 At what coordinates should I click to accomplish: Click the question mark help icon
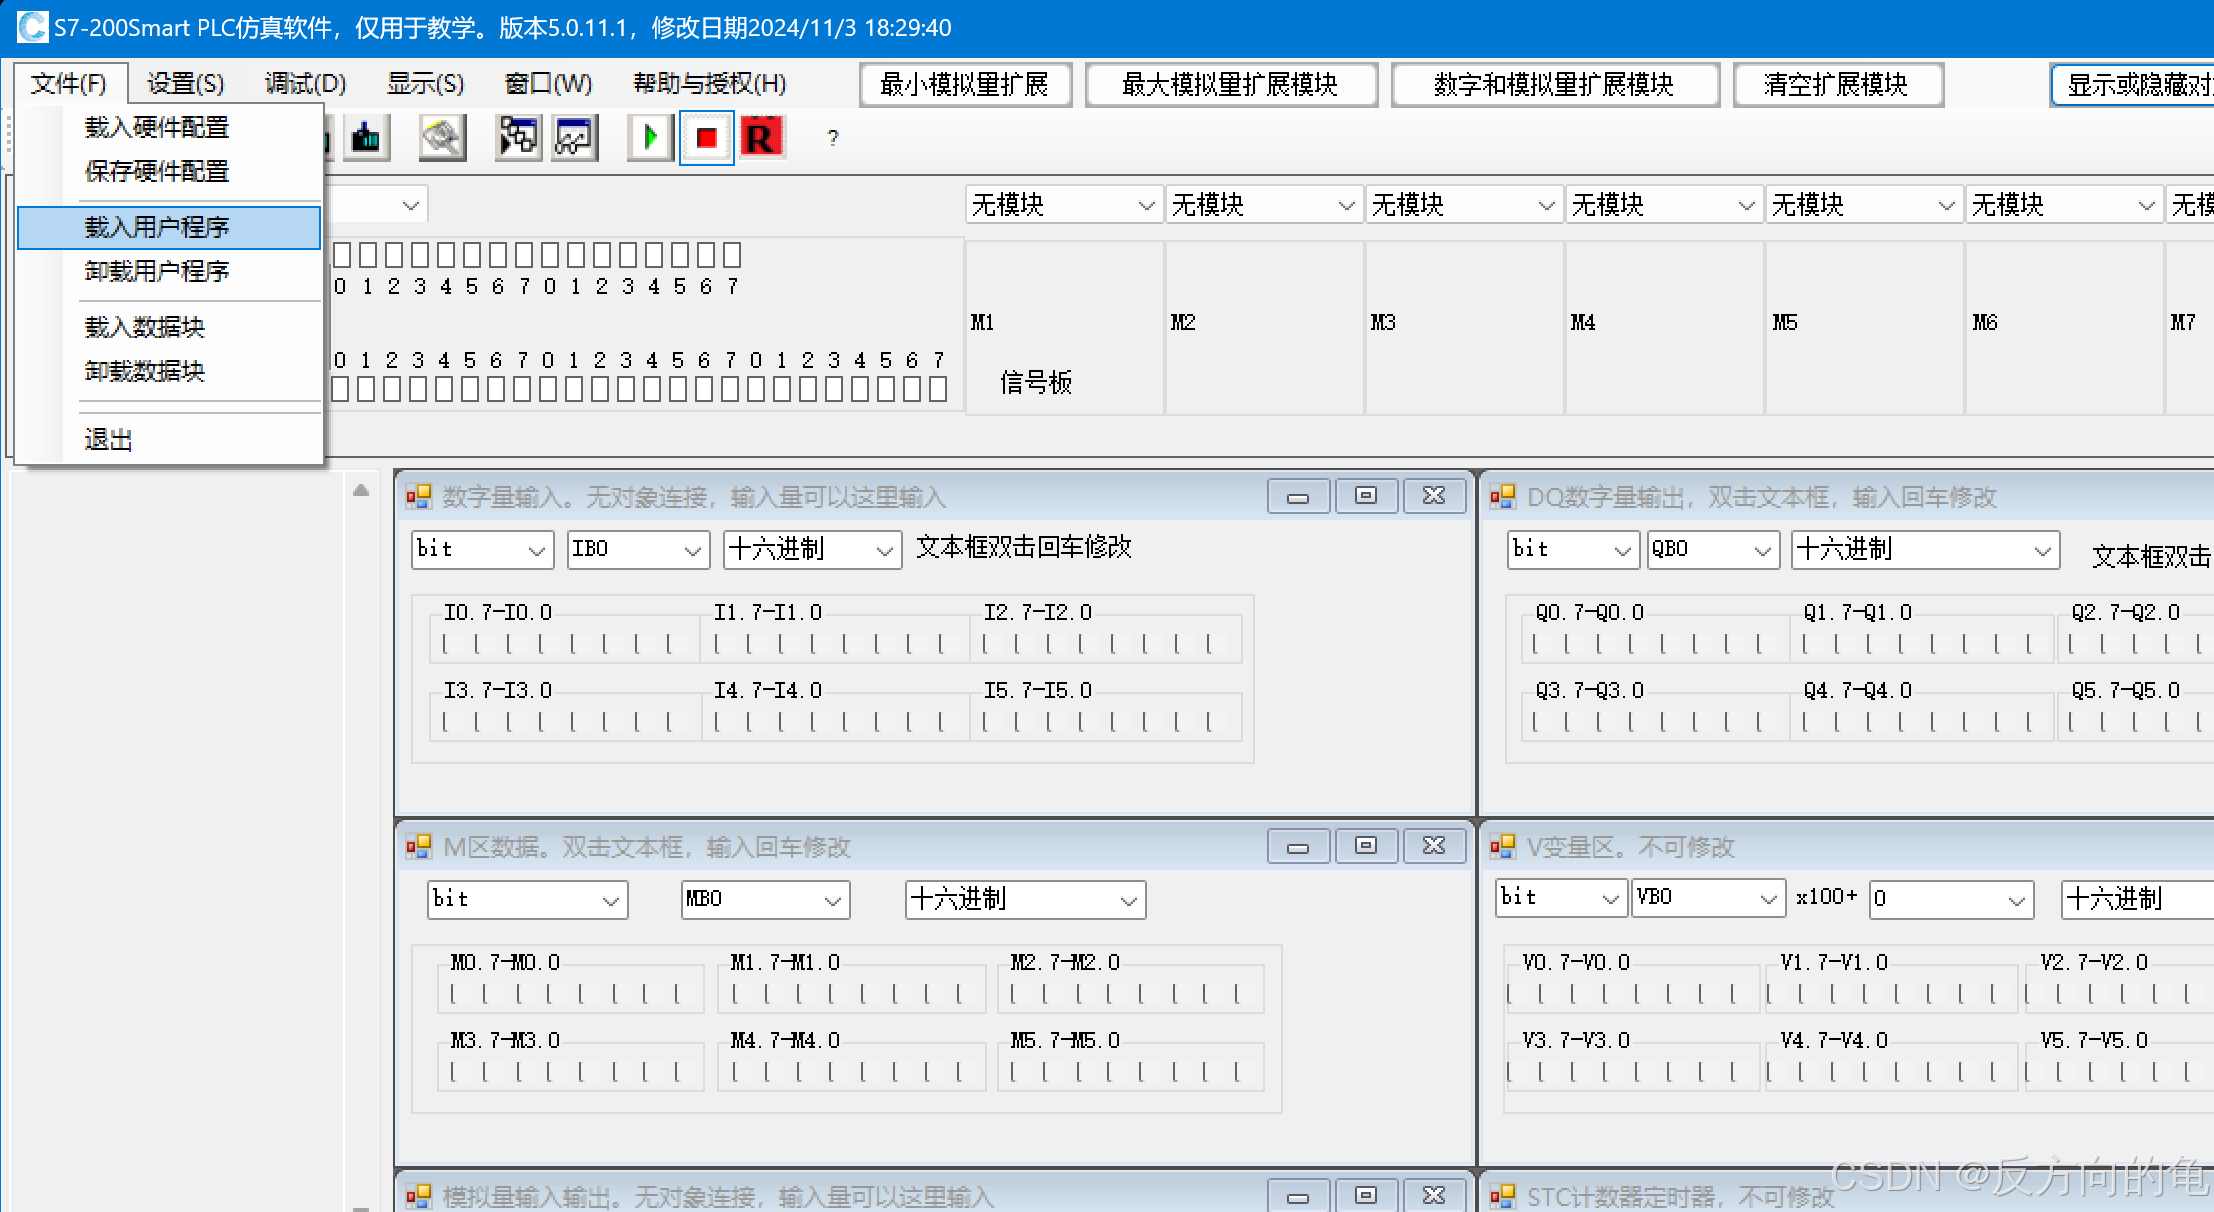833,138
